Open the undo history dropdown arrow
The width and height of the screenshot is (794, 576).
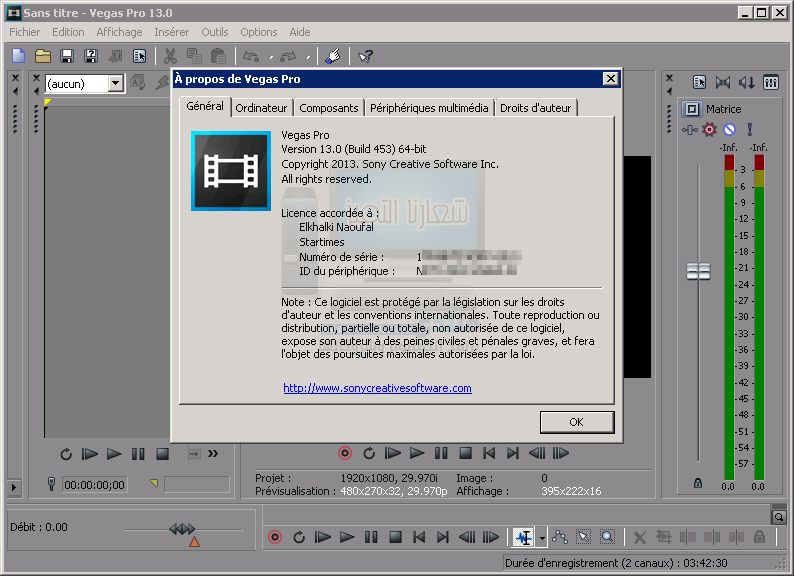(x=271, y=57)
